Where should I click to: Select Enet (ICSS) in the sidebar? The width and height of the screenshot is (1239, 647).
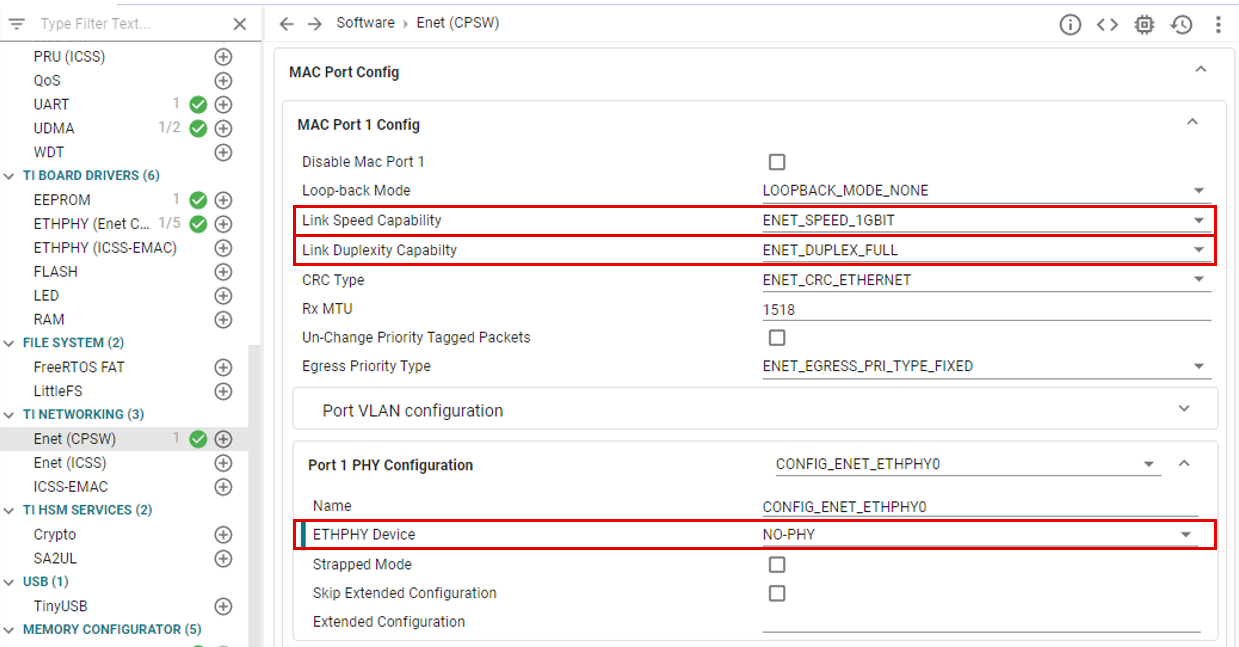pyautogui.click(x=70, y=463)
